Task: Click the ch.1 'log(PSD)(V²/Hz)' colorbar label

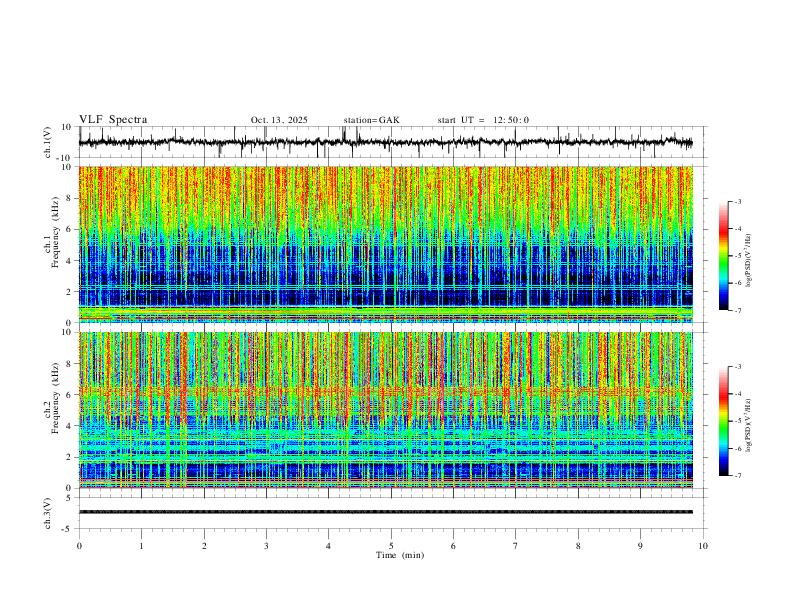Action: tap(748, 261)
